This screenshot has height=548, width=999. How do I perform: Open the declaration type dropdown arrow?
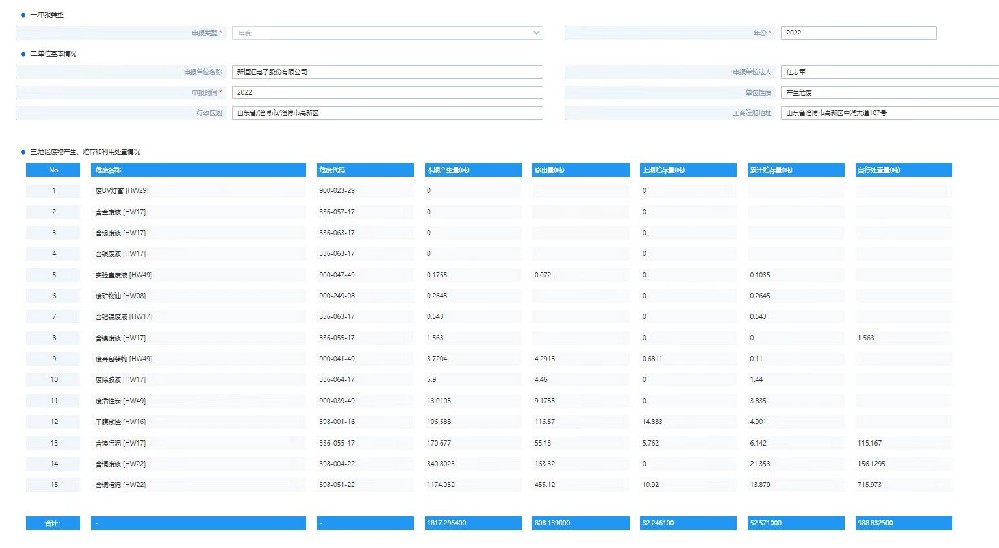click(x=536, y=33)
